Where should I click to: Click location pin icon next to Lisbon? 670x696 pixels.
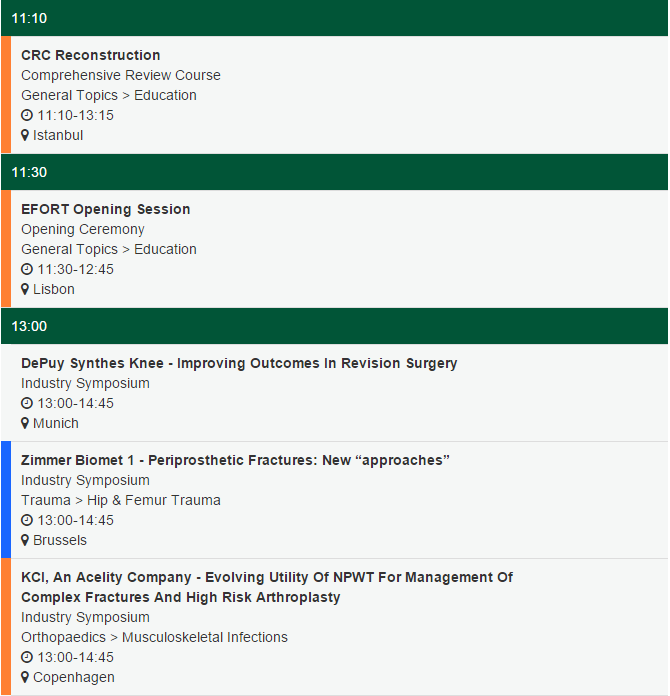click(x=25, y=289)
